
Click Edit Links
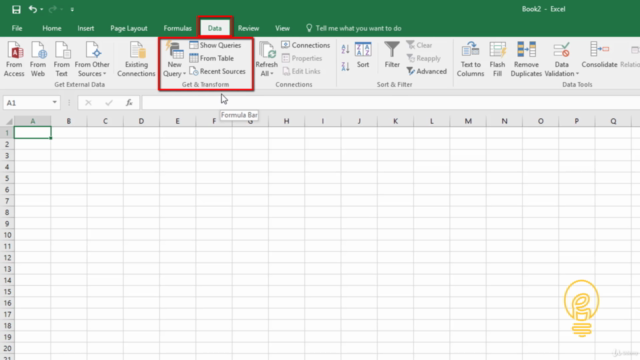(301, 71)
